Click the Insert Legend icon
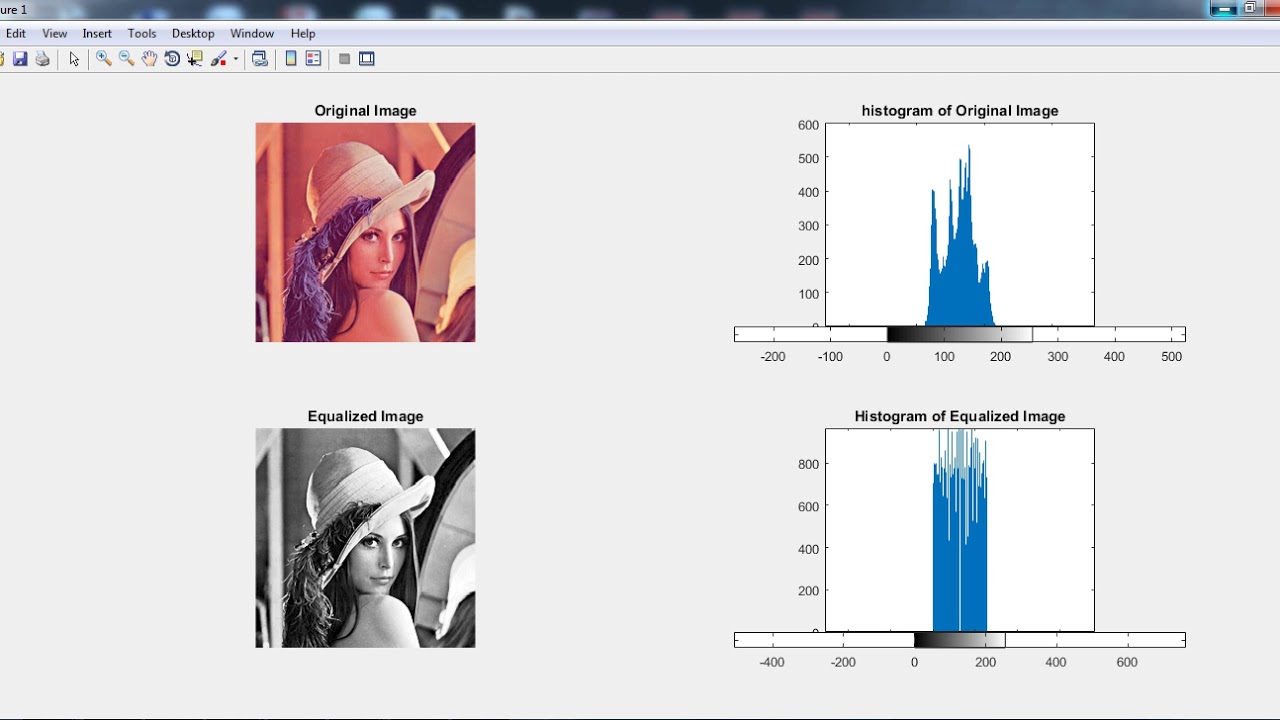The width and height of the screenshot is (1280, 720). (x=313, y=59)
